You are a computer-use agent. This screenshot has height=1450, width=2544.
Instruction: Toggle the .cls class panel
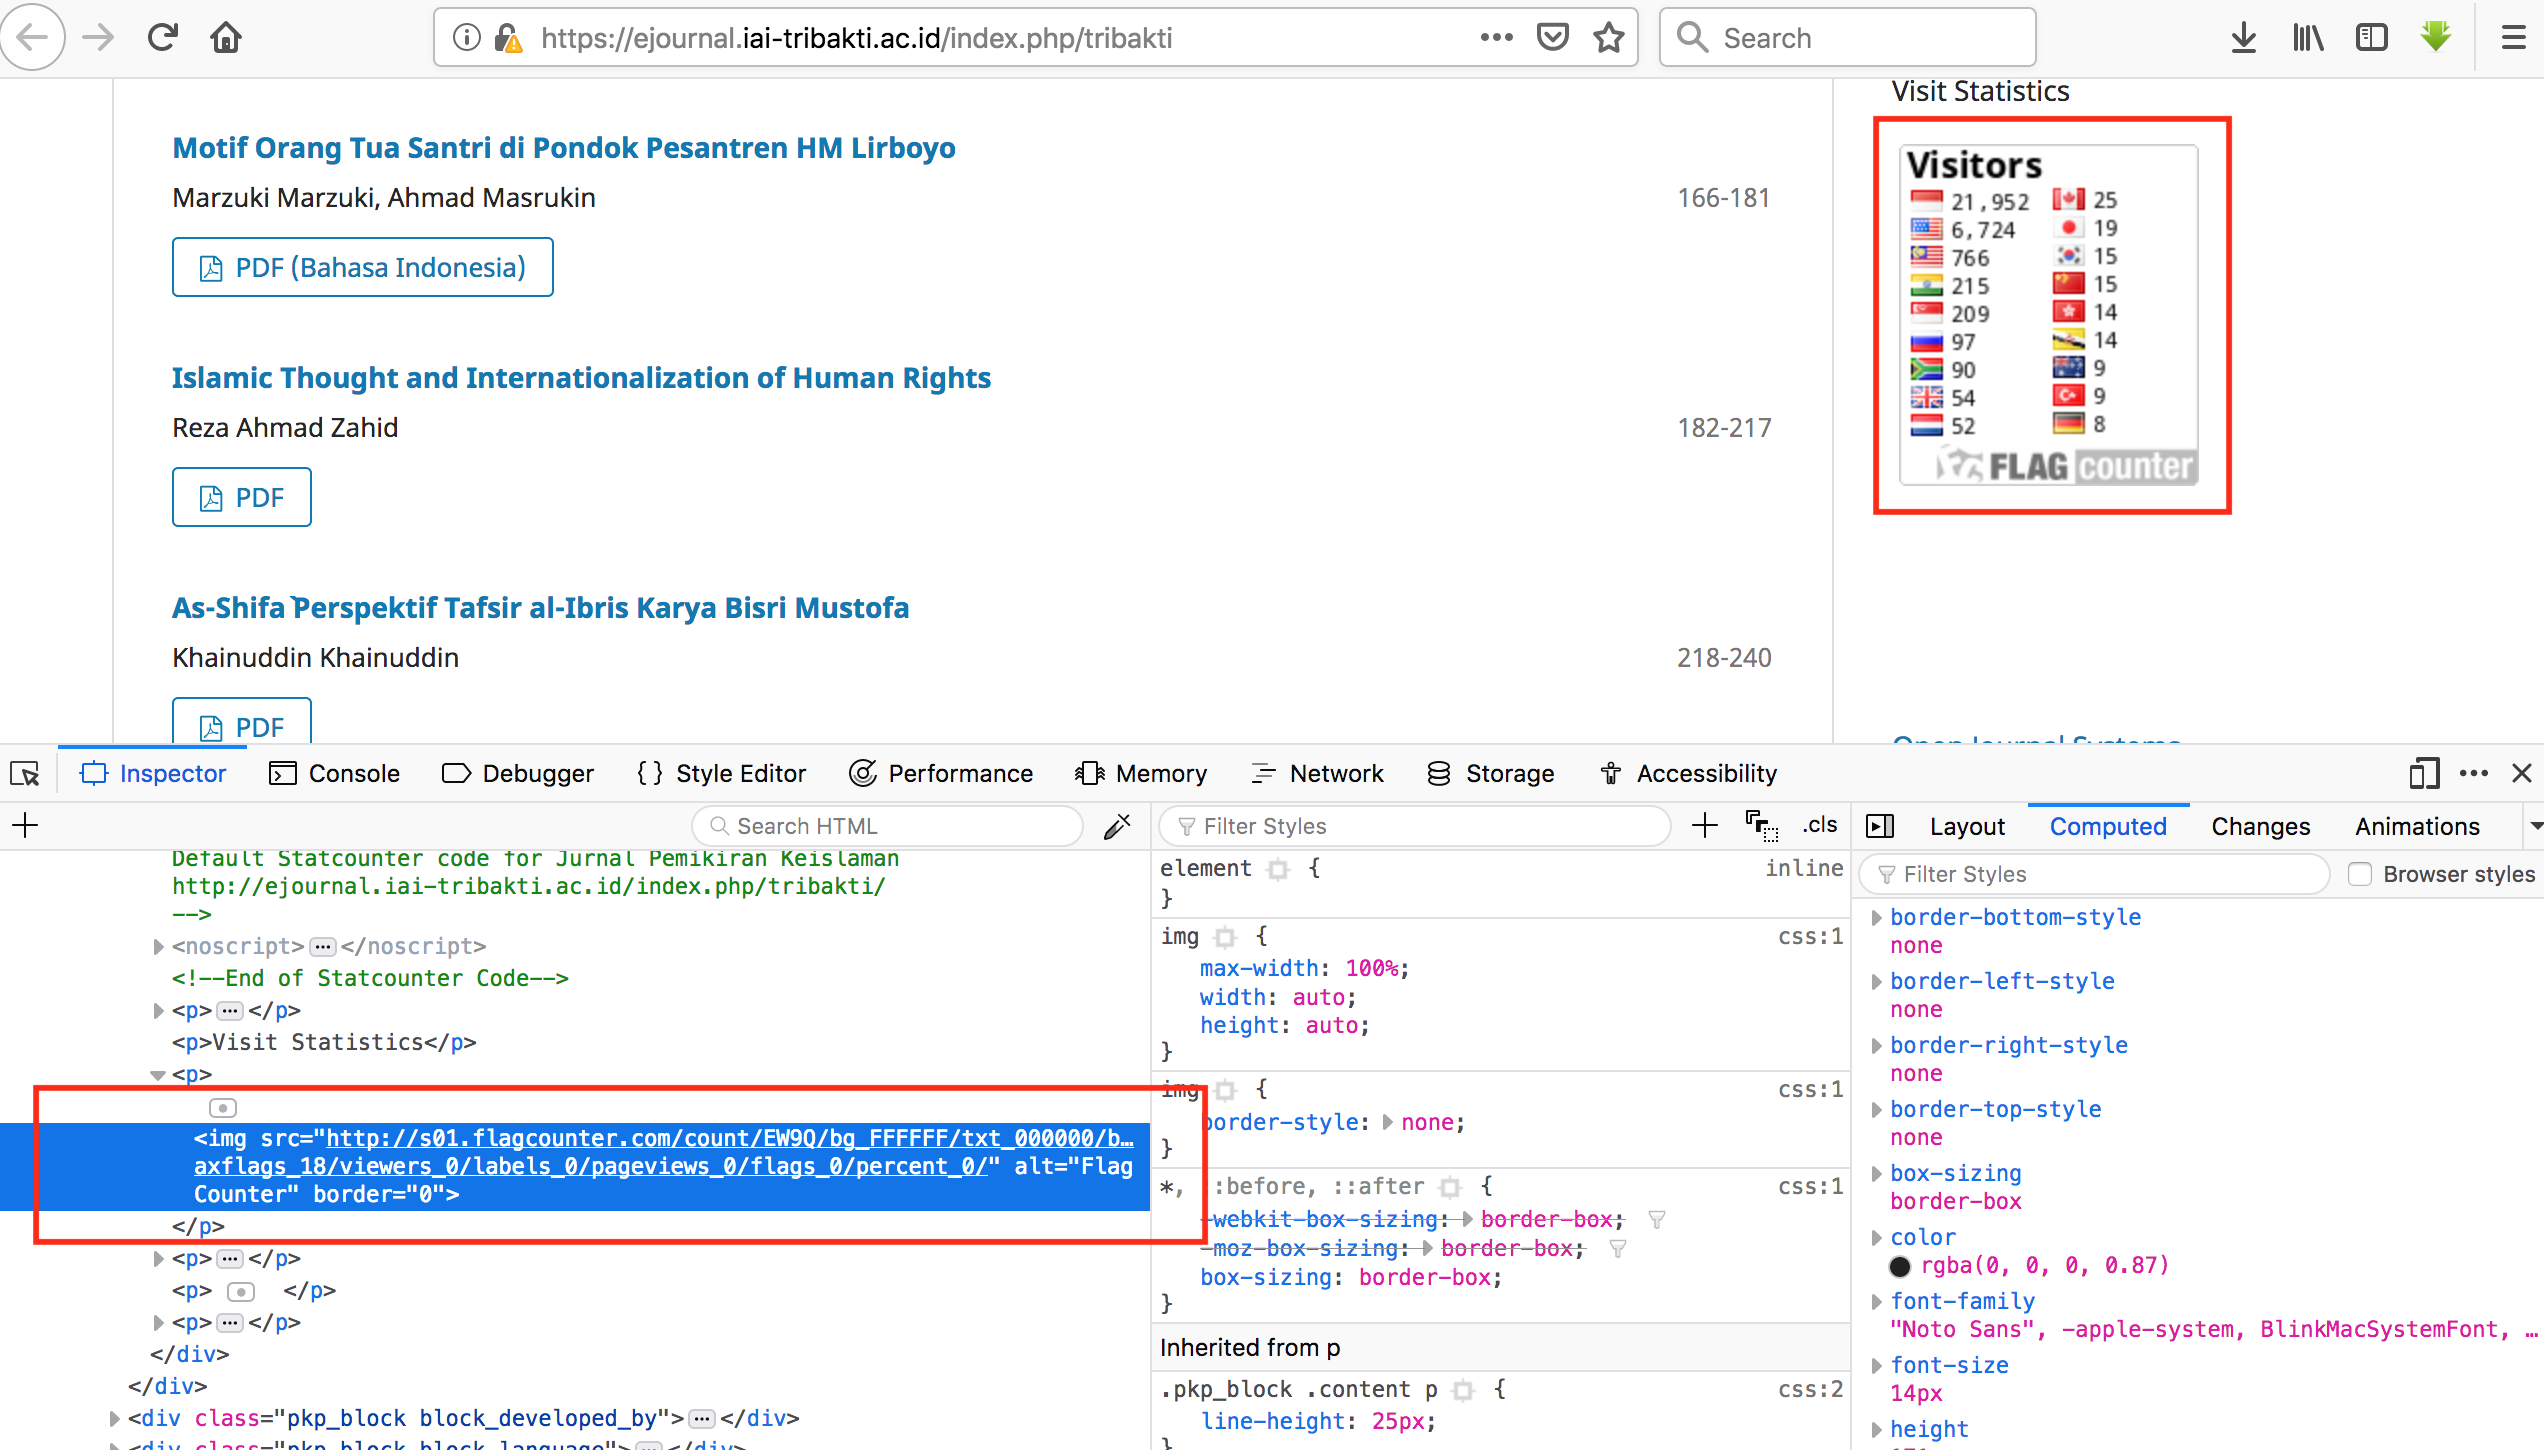1820,825
